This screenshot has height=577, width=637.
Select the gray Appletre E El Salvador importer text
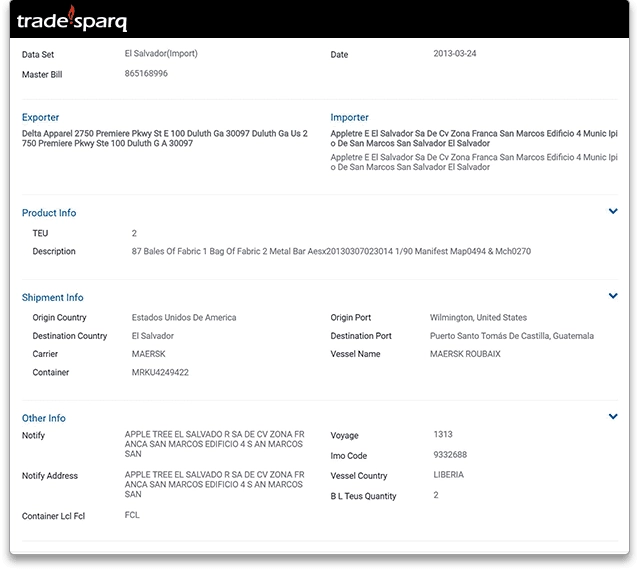pos(474,162)
